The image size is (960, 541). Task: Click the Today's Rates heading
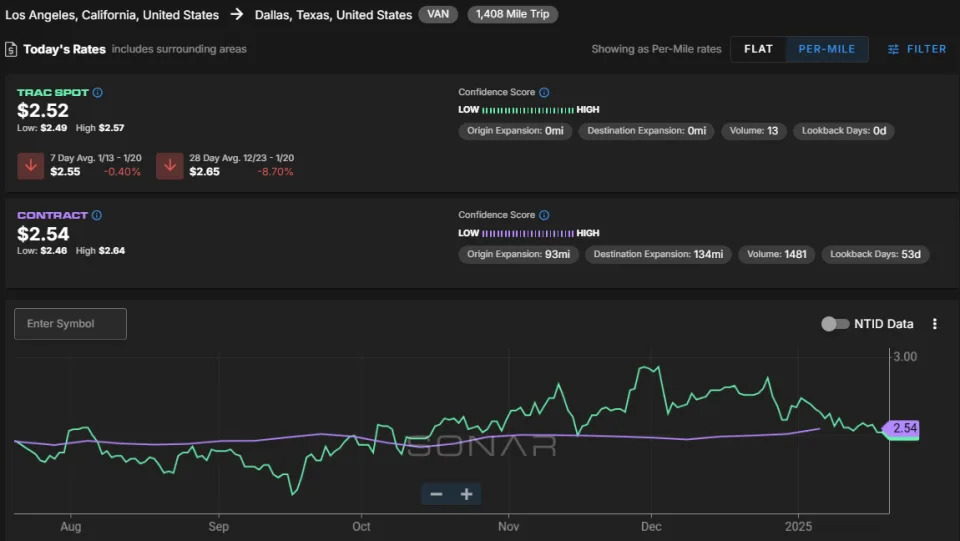click(x=64, y=50)
